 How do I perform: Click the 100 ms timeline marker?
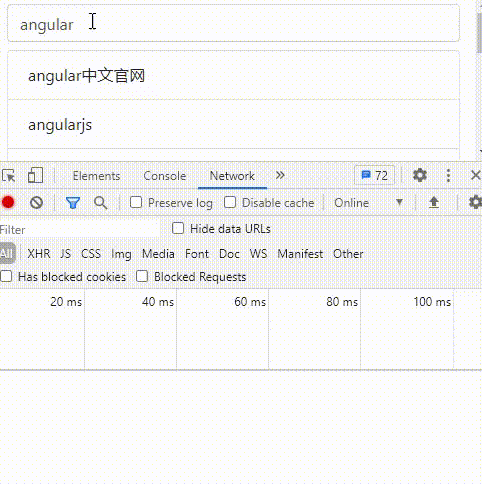432,302
